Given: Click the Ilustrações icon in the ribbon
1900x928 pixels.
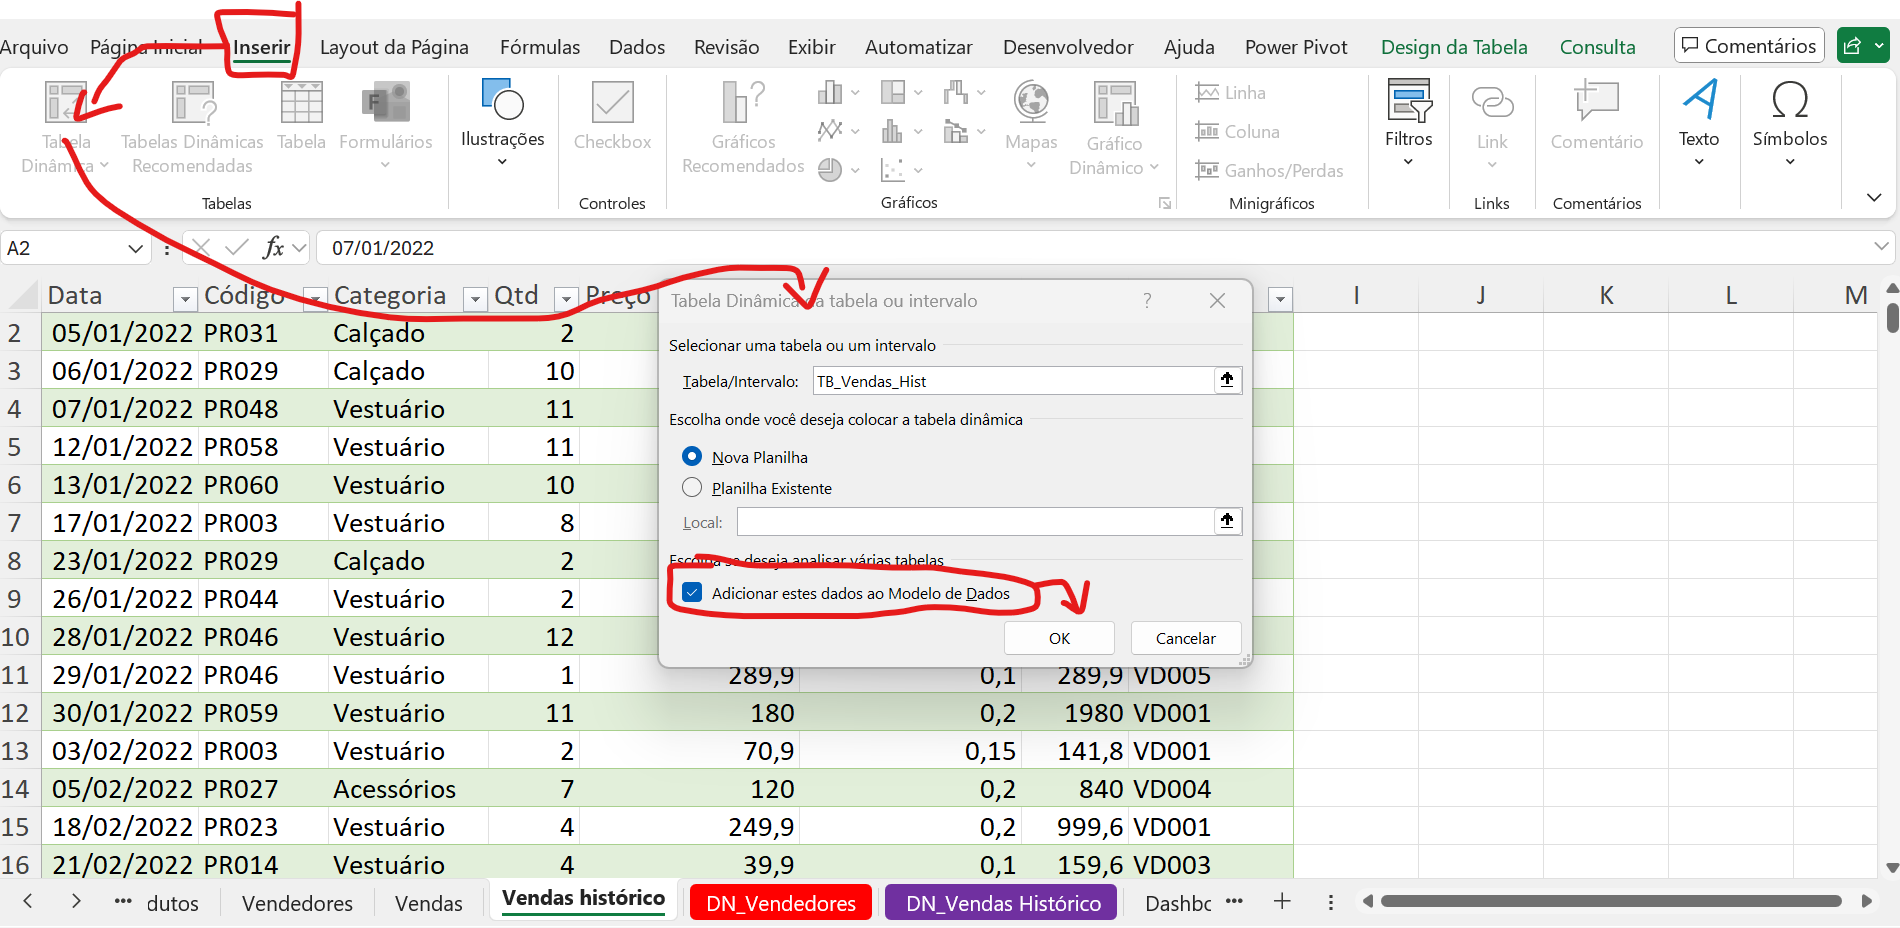Looking at the screenshot, I should pos(502,103).
